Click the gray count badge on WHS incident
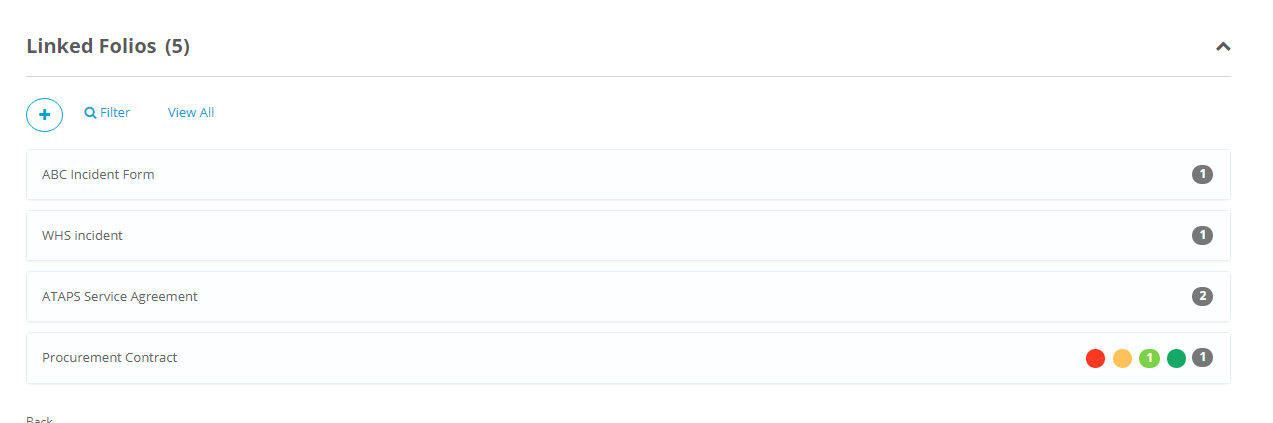Image resolution: width=1273 pixels, height=423 pixels. pyautogui.click(x=1202, y=236)
